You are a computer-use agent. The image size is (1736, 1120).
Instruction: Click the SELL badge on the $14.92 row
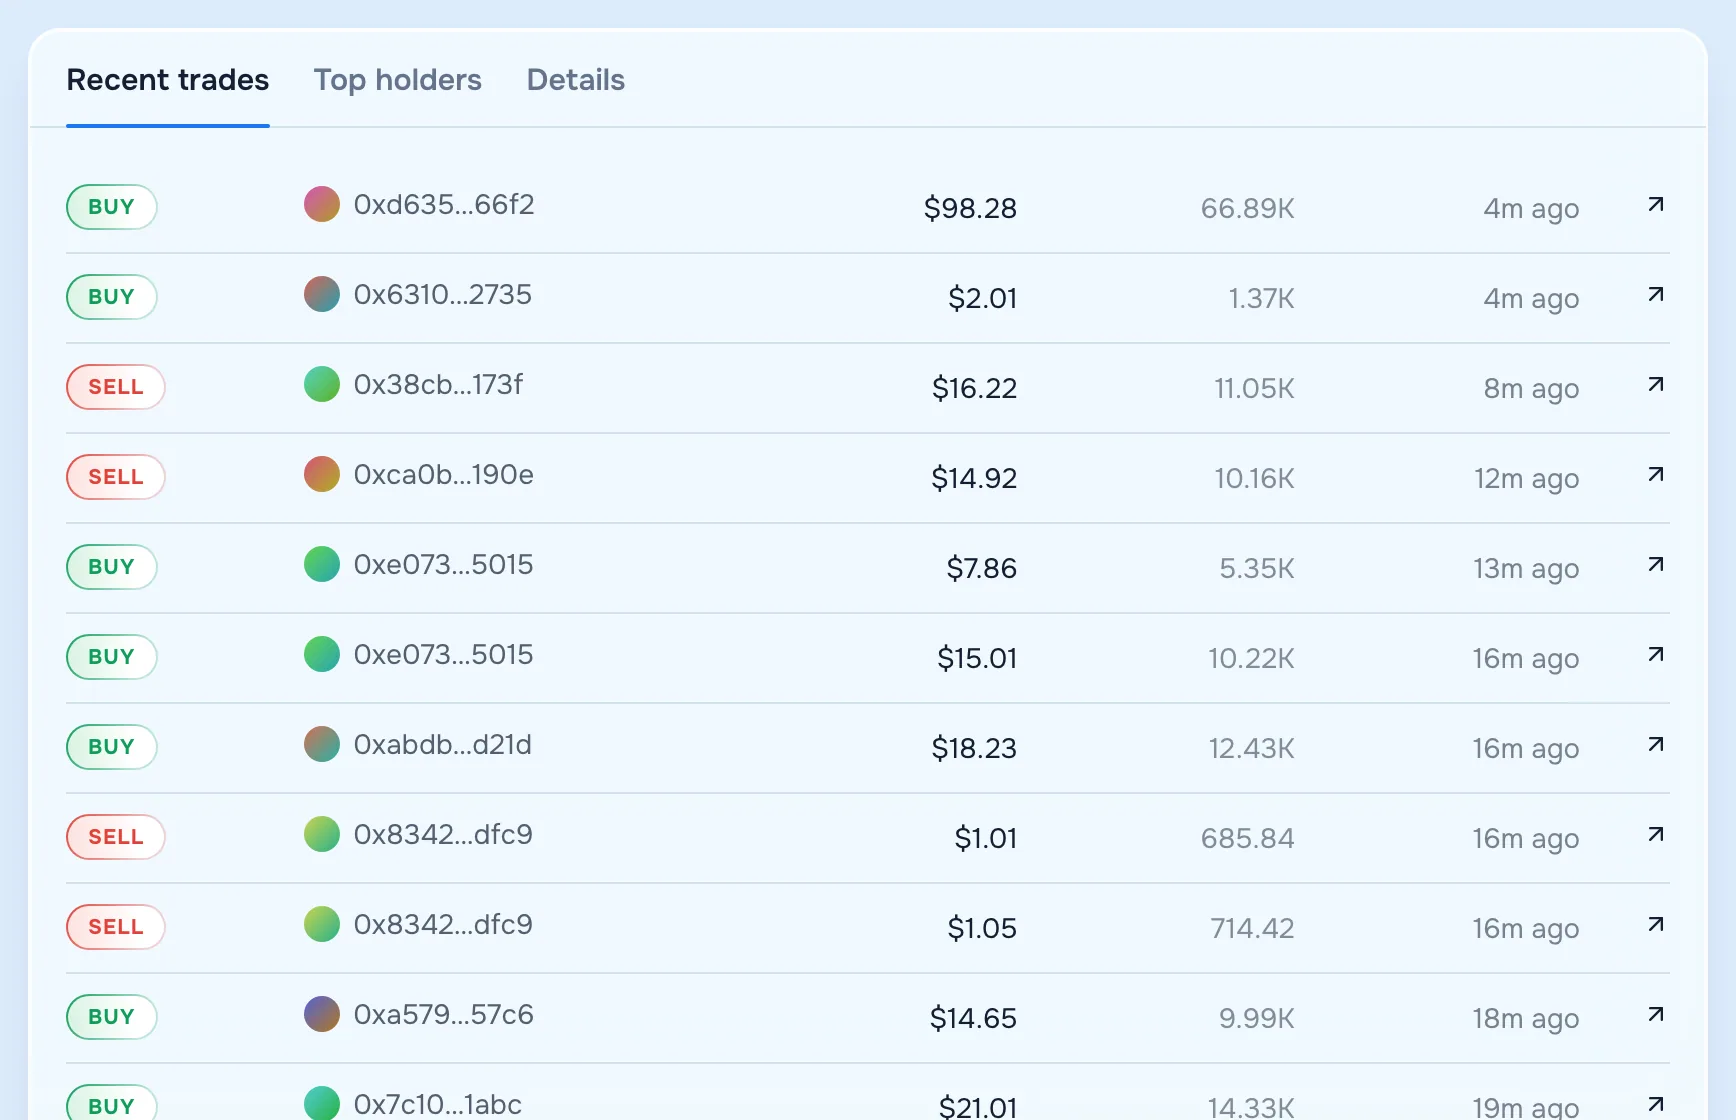tap(116, 477)
